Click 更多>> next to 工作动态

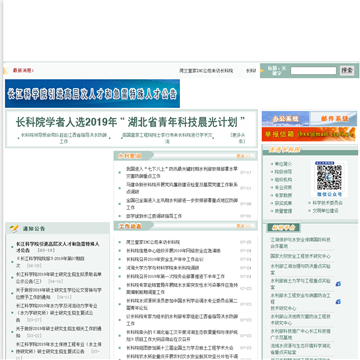[243, 226]
